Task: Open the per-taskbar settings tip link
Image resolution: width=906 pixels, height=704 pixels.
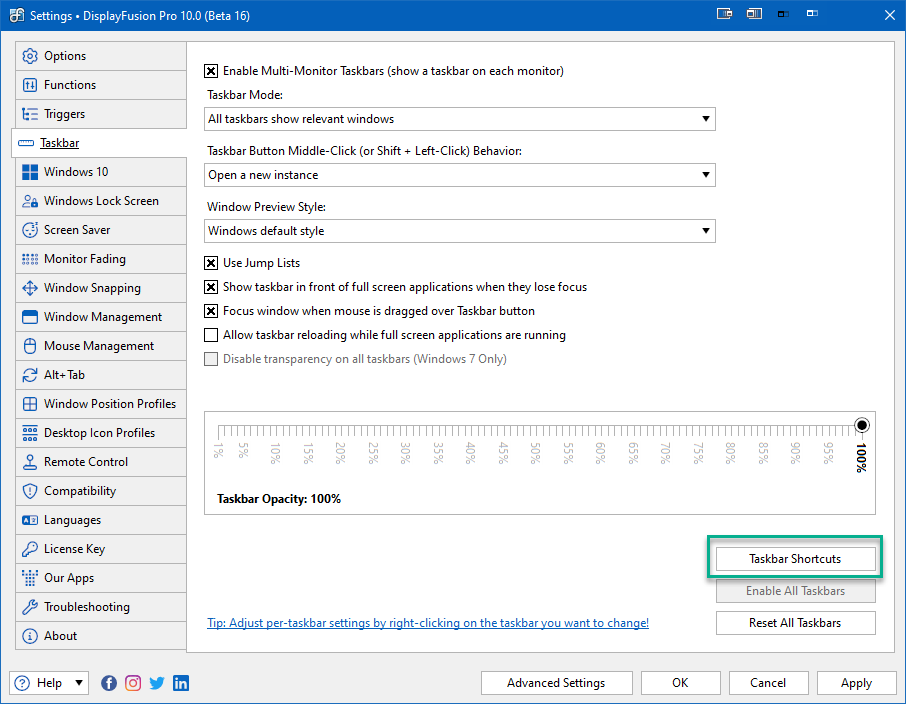Action: tap(428, 623)
